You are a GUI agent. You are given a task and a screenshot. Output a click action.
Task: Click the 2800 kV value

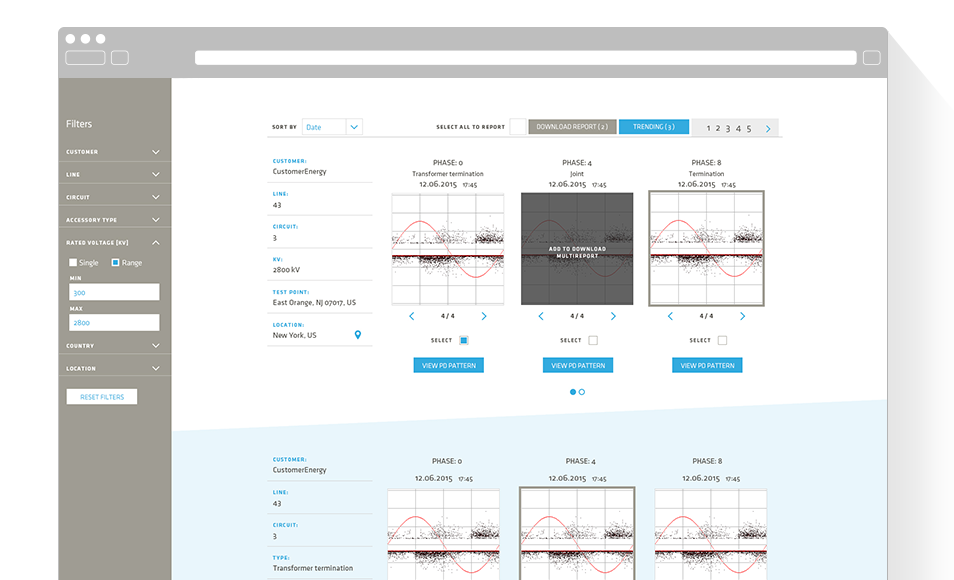tap(286, 270)
